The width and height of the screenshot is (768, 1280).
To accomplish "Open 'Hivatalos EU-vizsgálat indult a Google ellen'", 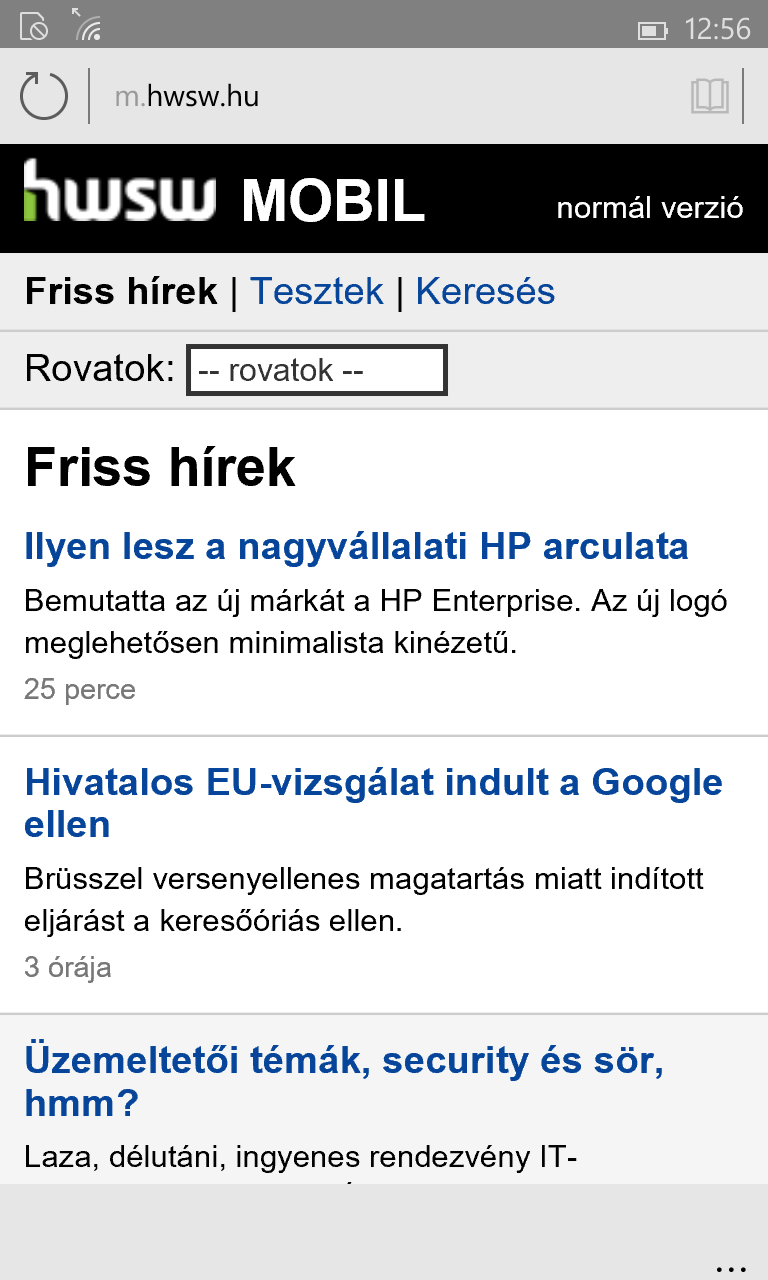I will [373, 803].
